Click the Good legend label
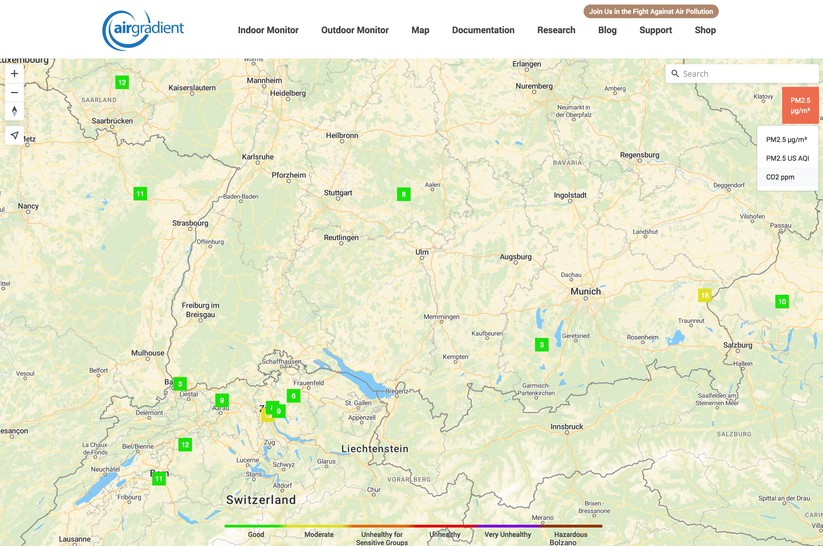Image resolution: width=823 pixels, height=546 pixels. point(256,534)
